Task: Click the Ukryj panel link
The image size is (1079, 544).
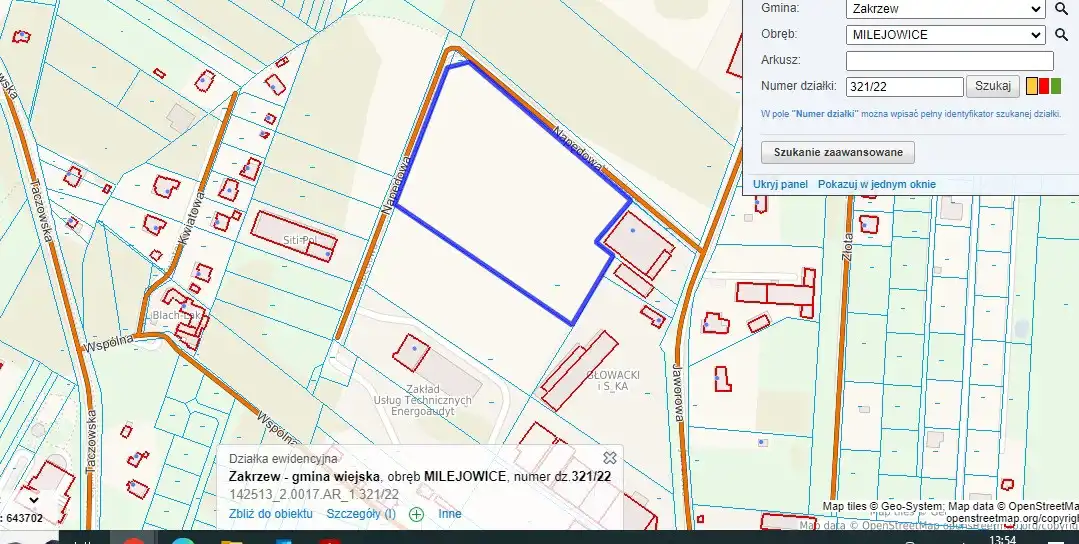Action: point(780,184)
